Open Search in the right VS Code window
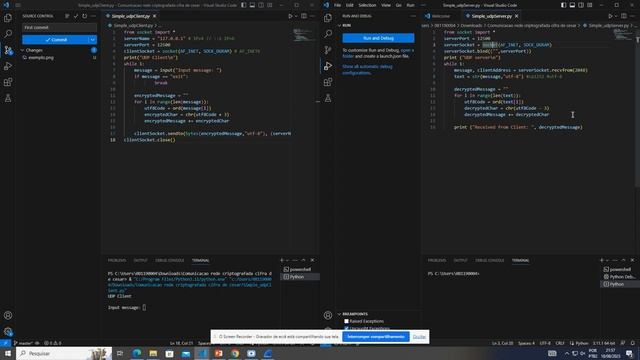Screen dimensions: 640x360 pos(328,34)
